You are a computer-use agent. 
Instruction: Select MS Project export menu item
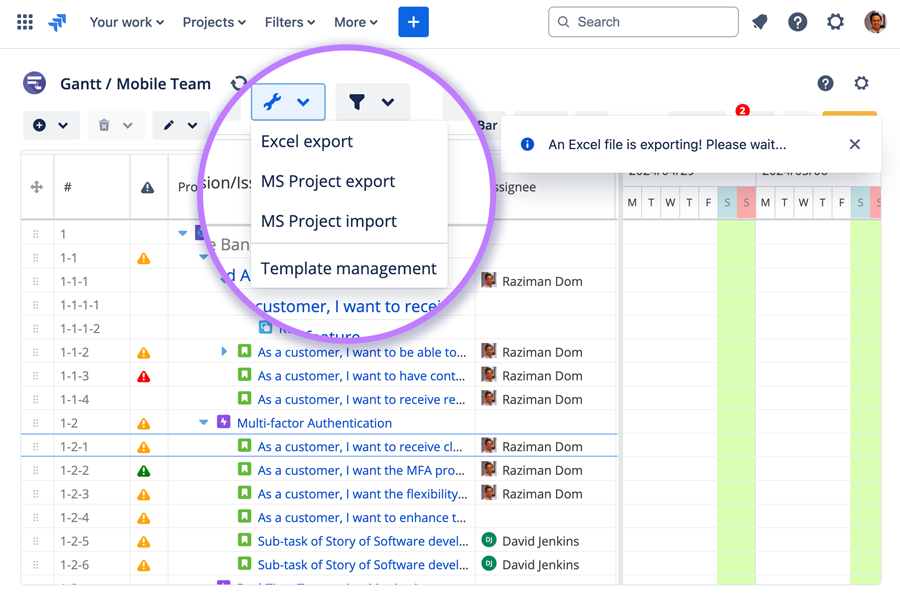(349, 181)
